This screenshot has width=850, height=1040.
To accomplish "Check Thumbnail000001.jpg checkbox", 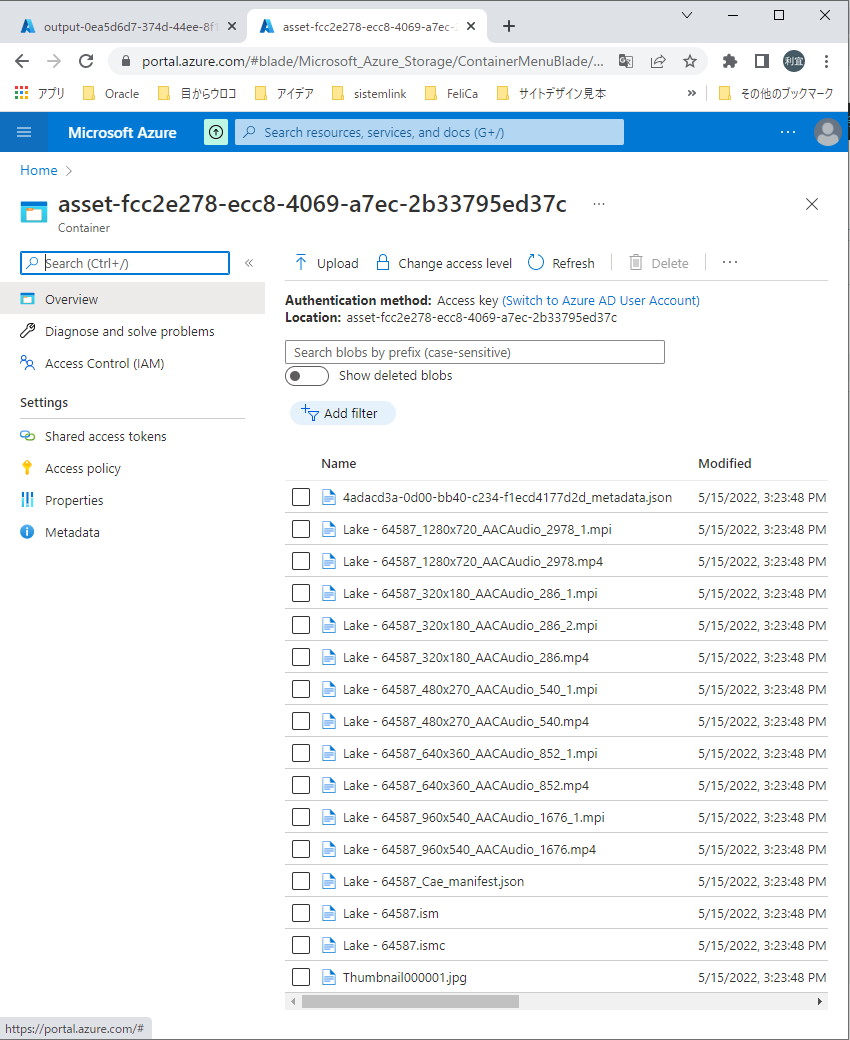I will 301,977.
